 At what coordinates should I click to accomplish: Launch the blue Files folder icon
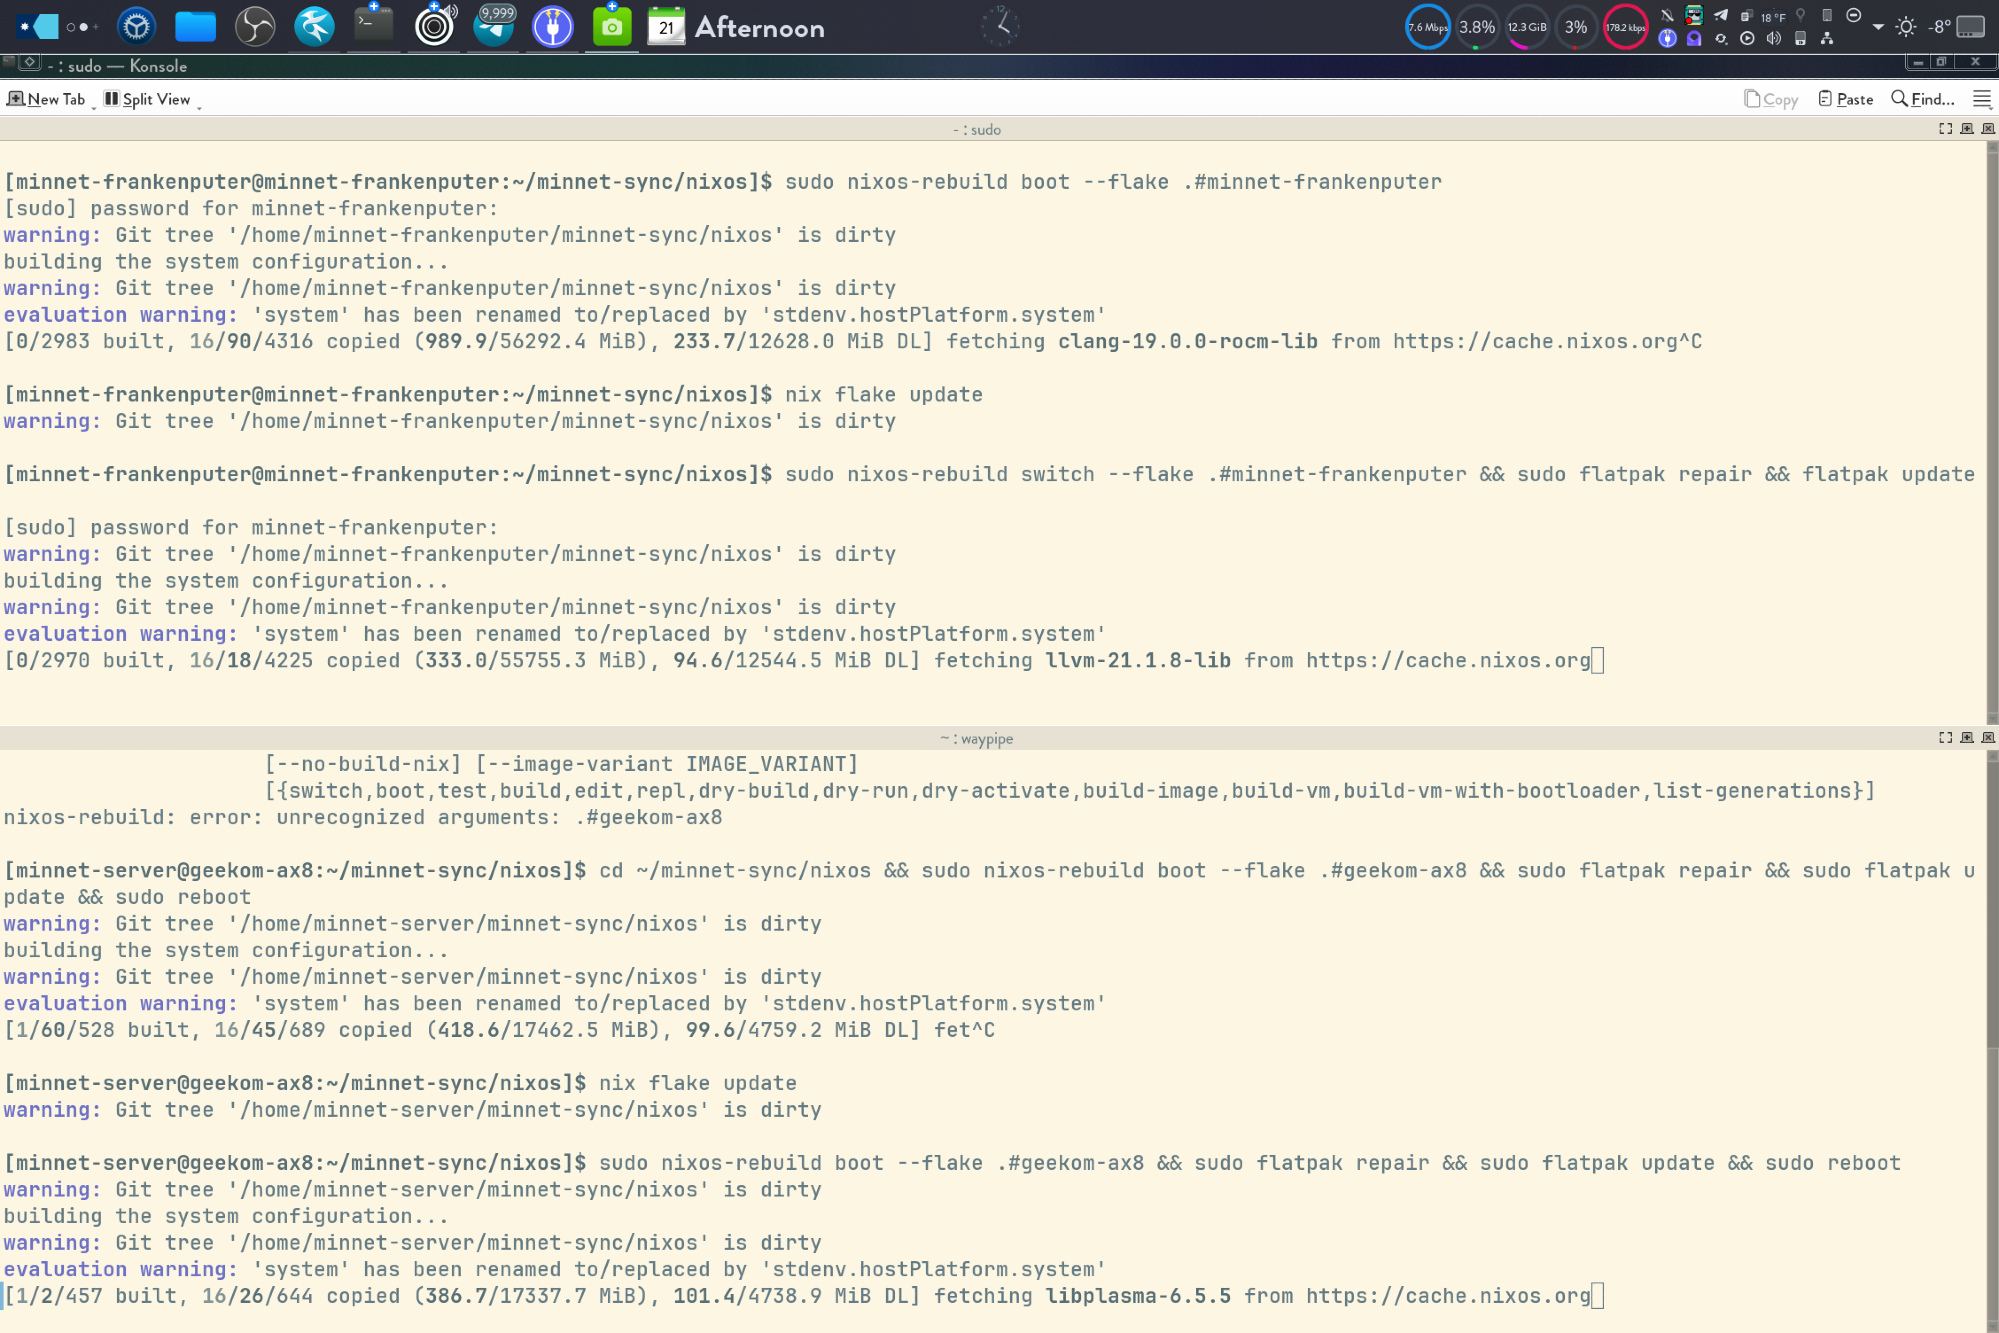195,27
